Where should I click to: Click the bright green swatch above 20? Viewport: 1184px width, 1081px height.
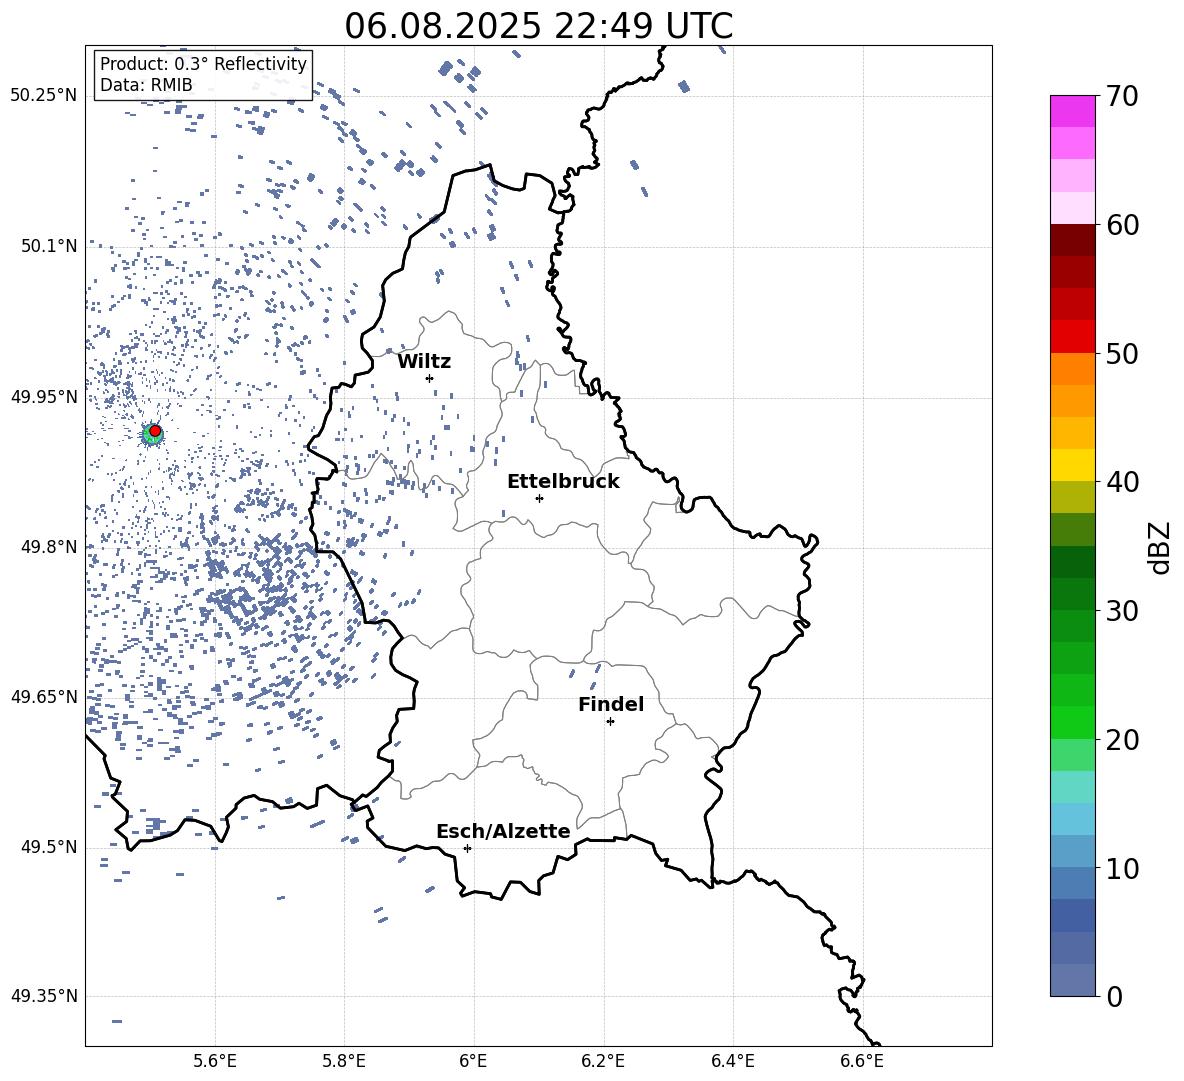pyautogui.click(x=1072, y=722)
